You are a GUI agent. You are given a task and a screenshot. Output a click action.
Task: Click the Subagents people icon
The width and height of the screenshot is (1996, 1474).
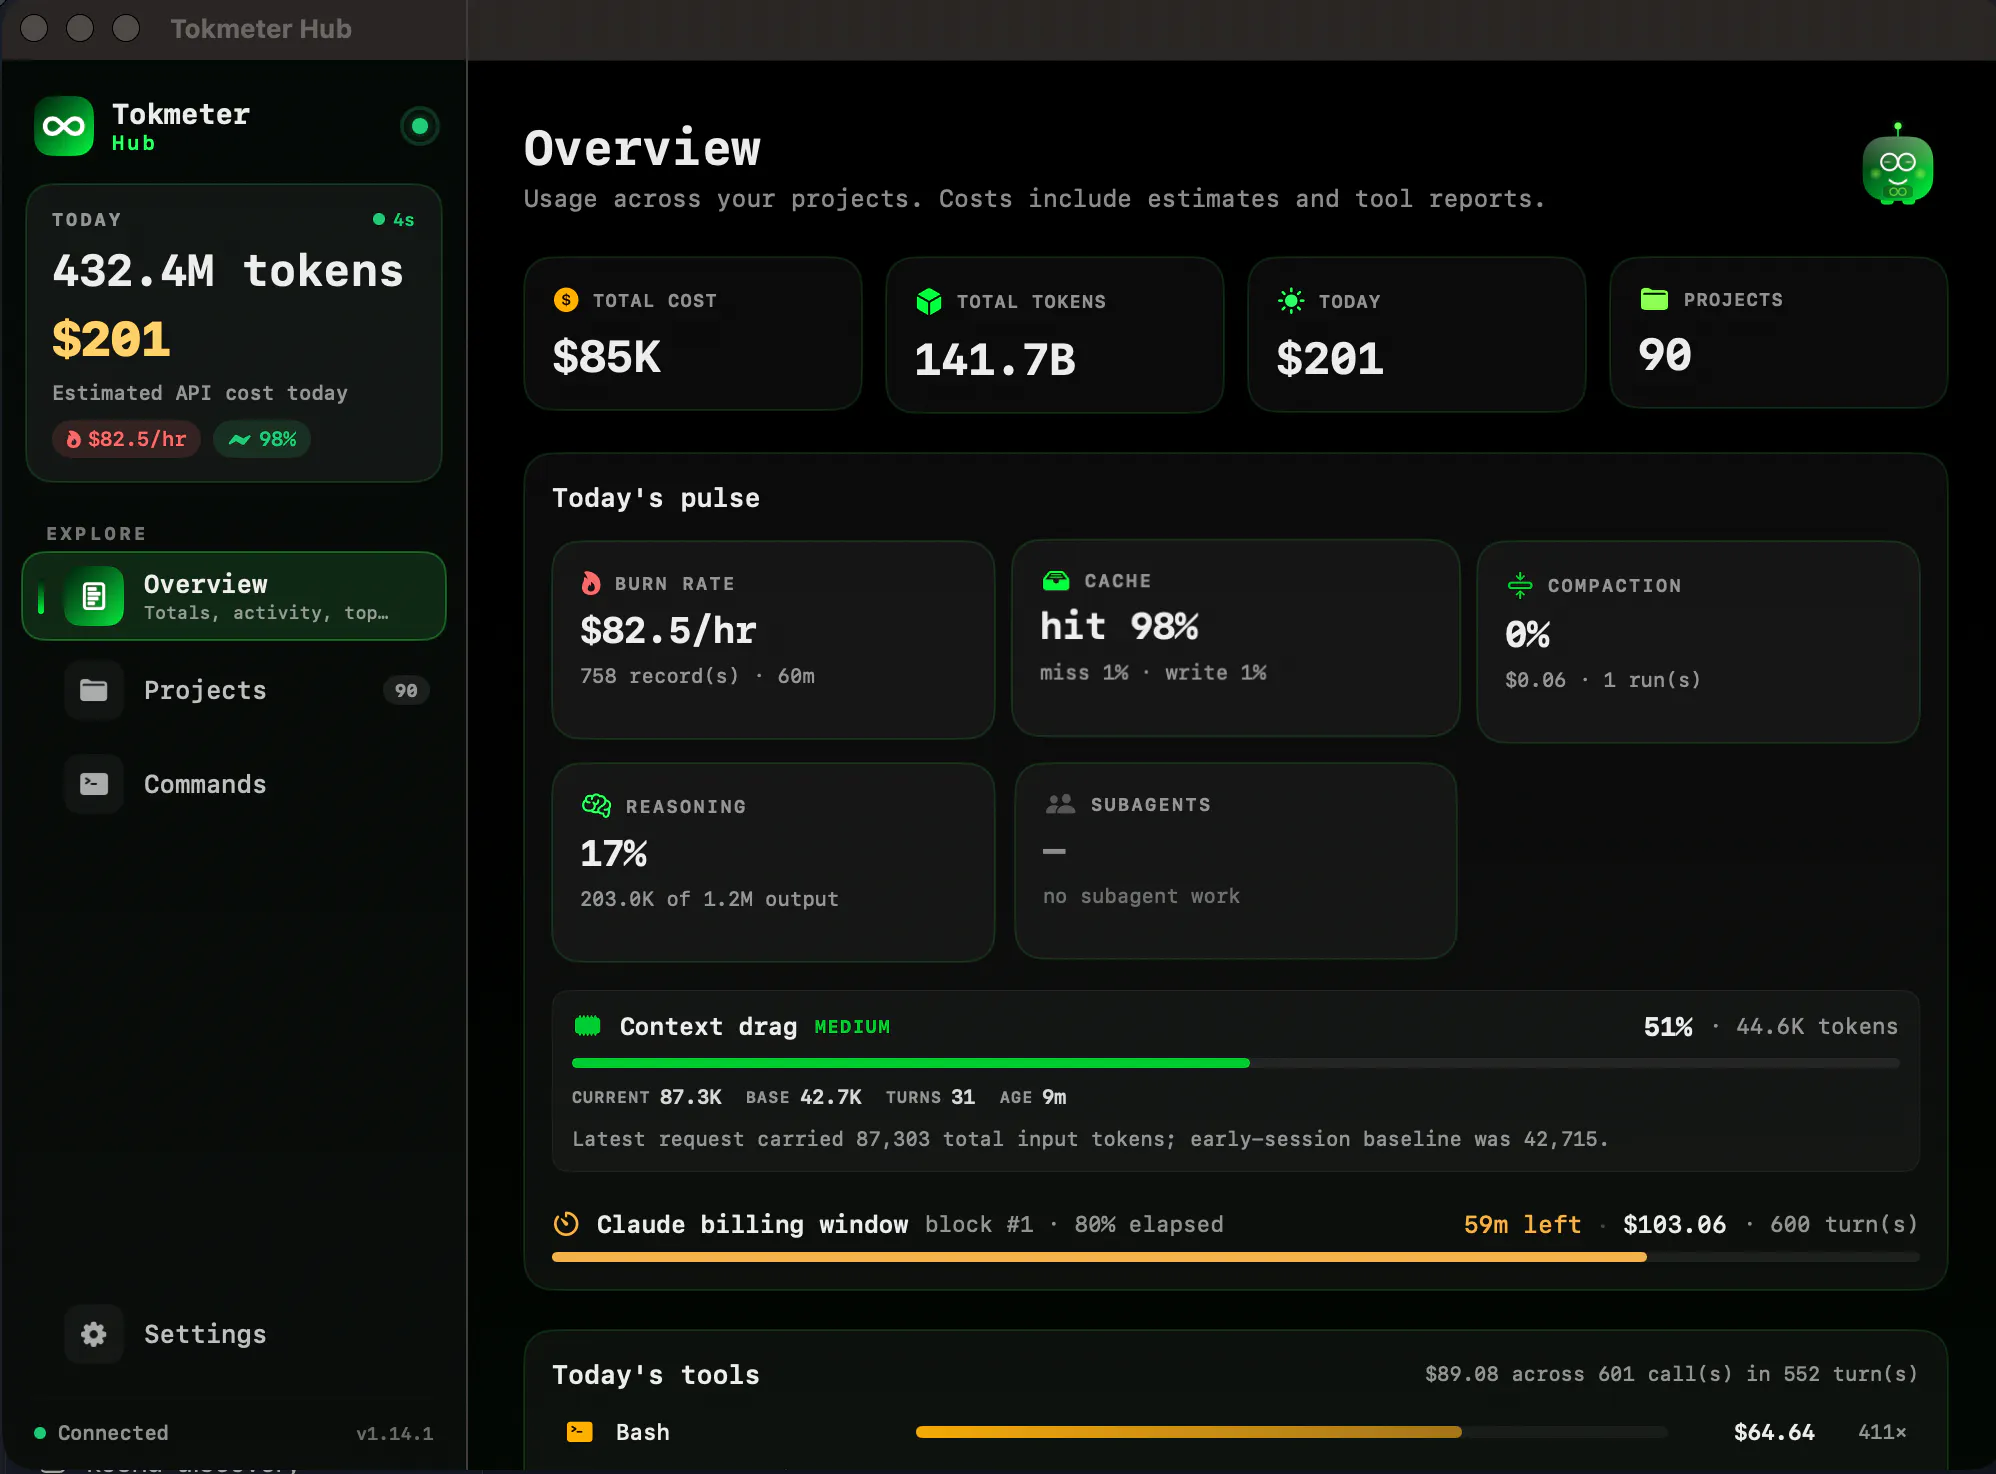(x=1060, y=804)
